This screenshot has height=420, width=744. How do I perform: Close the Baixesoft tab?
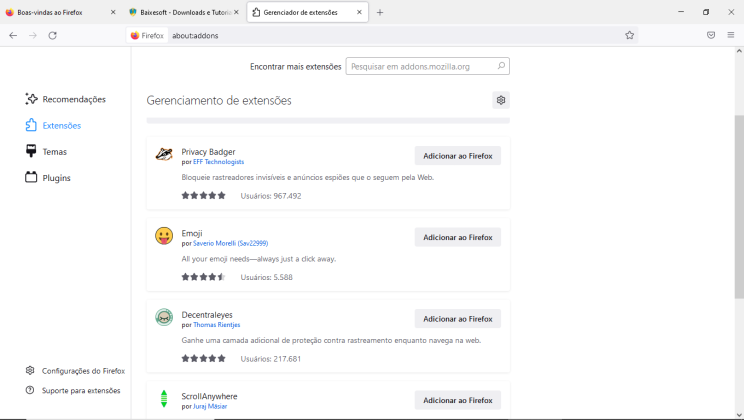(x=236, y=12)
